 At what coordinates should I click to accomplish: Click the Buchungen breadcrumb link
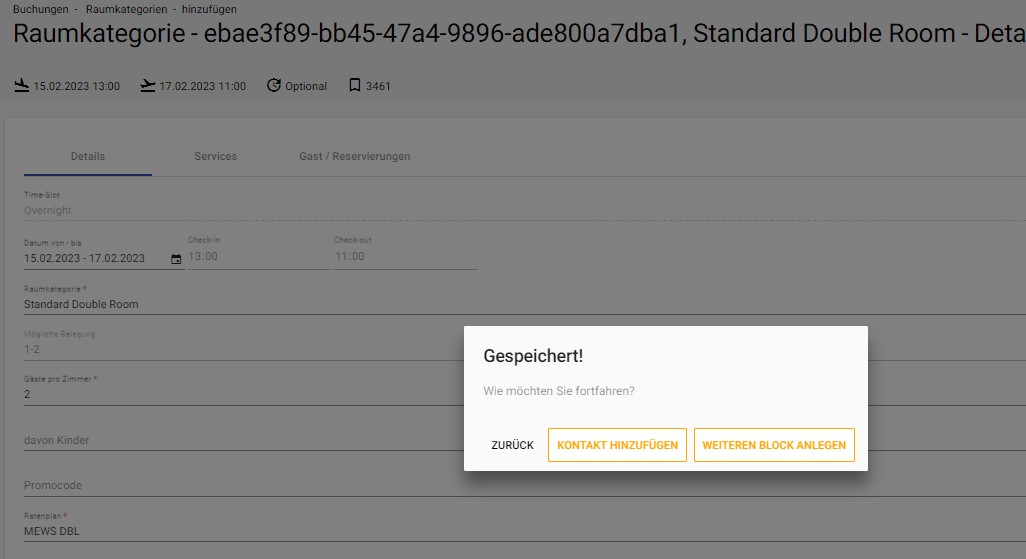[x=41, y=9]
